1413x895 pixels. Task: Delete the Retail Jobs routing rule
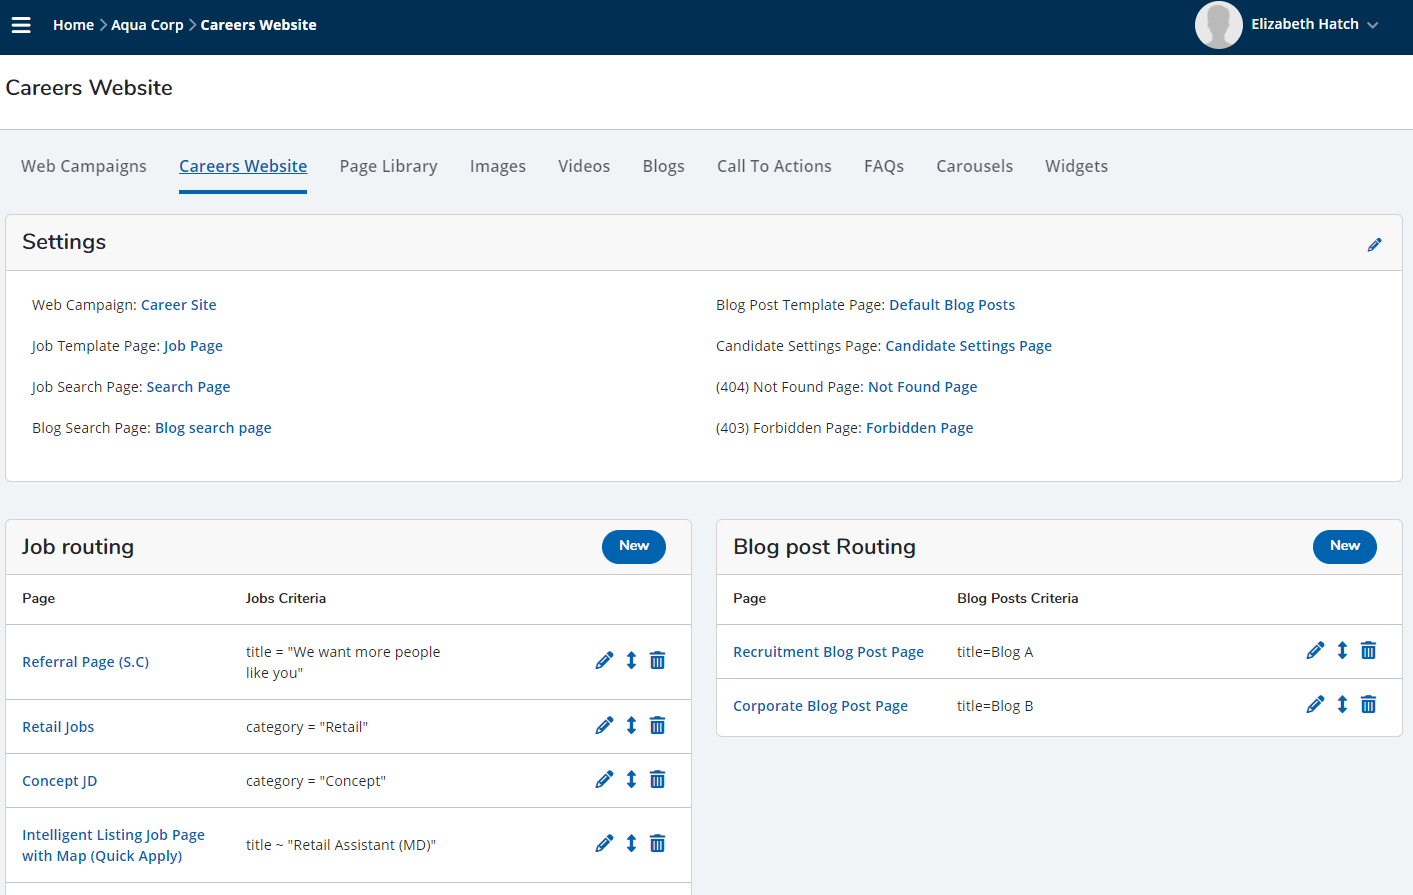coord(657,725)
